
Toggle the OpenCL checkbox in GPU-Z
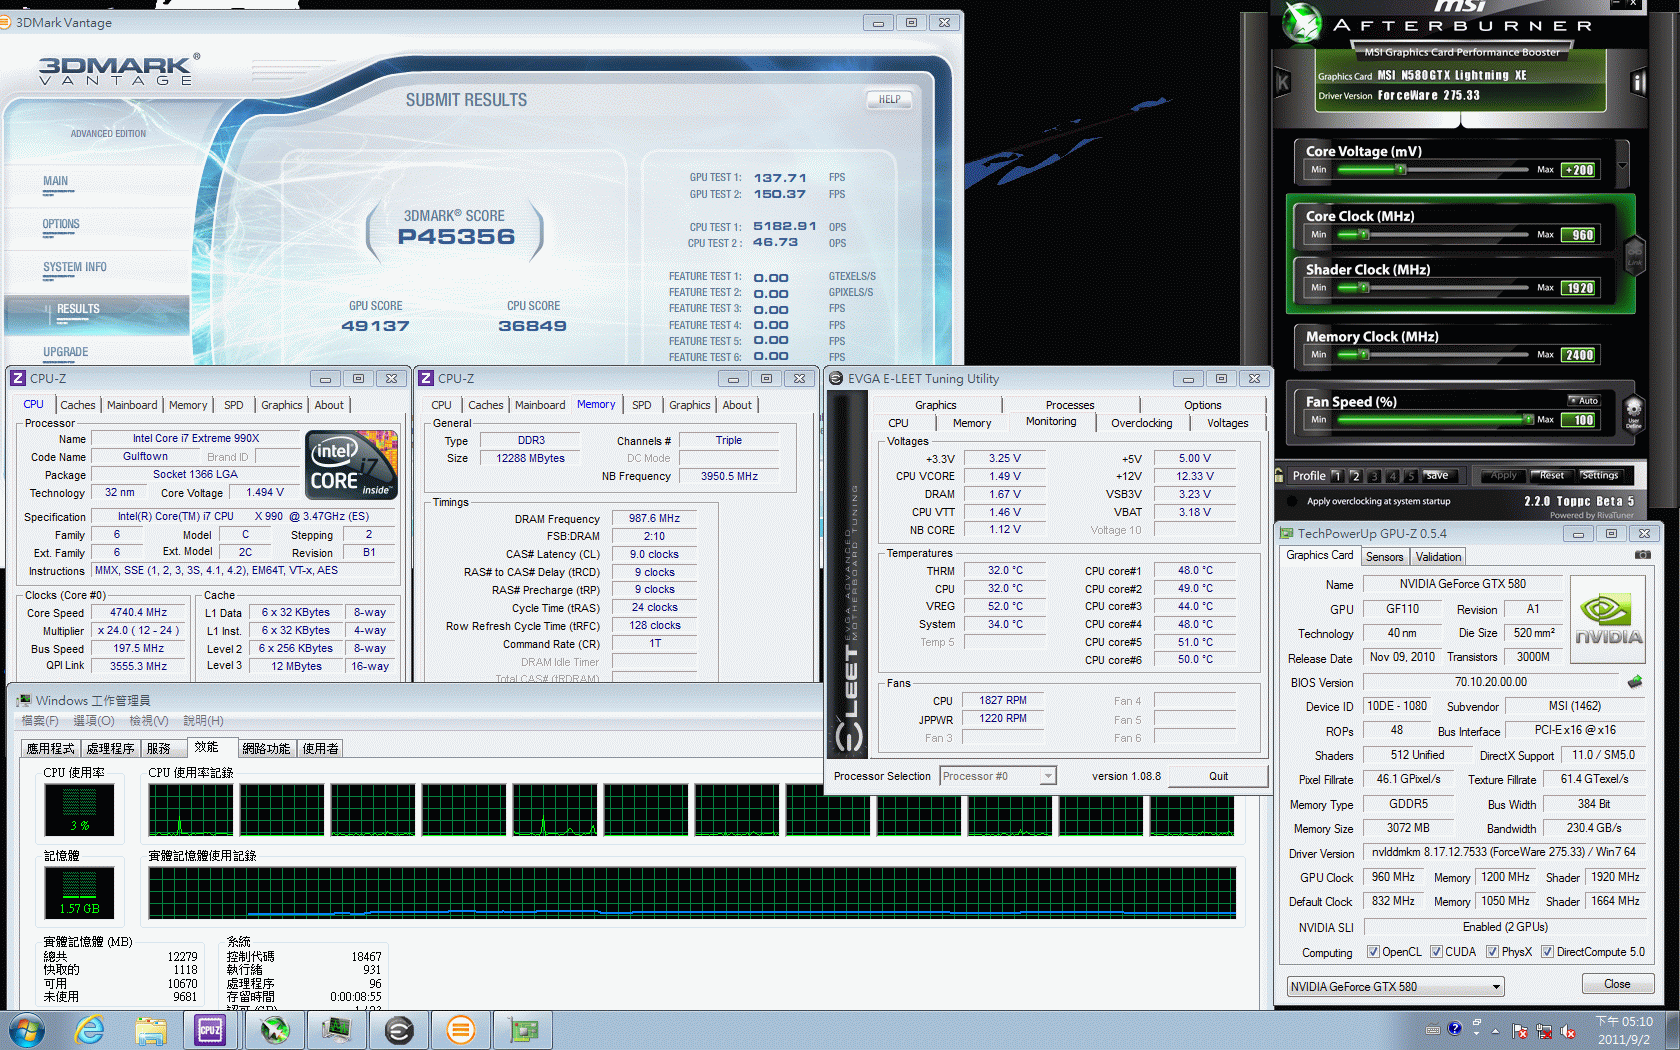[x=1373, y=952]
